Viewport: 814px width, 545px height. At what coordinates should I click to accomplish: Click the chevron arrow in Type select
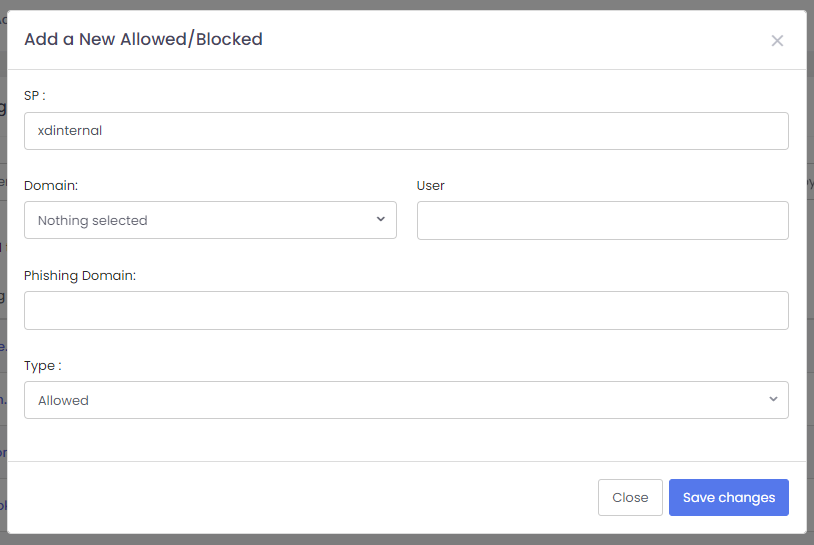(773, 399)
